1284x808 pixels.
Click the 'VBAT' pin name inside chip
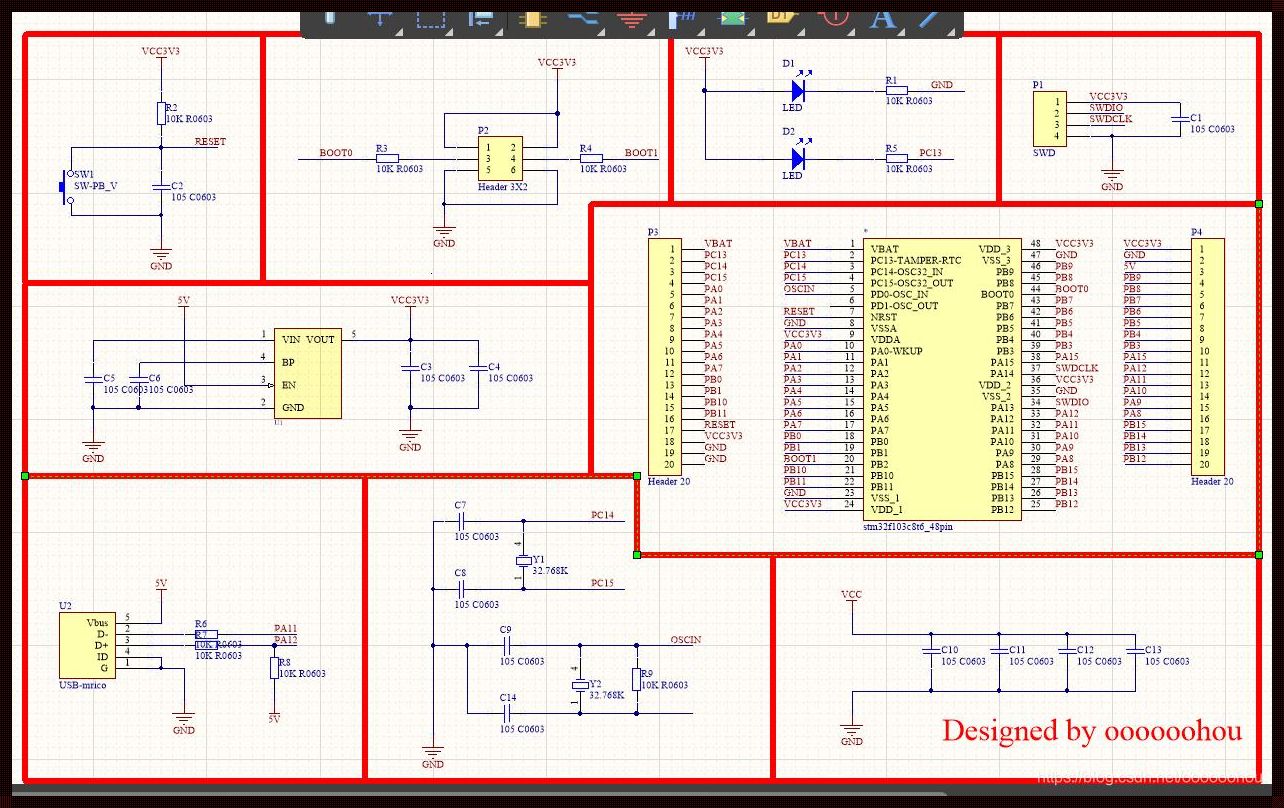884,249
